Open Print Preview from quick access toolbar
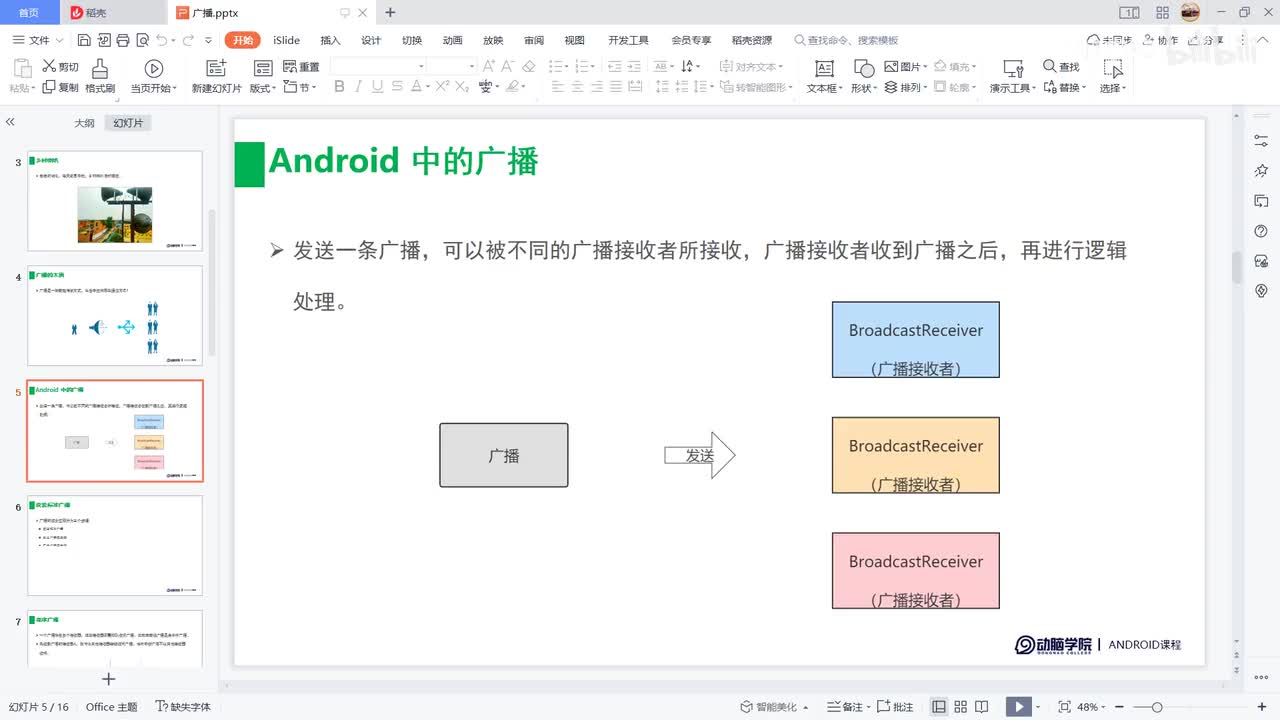 coord(141,40)
